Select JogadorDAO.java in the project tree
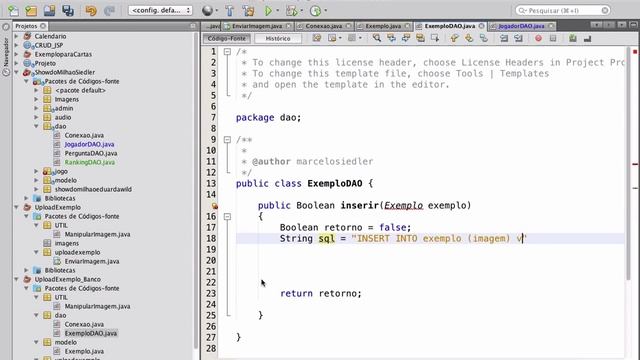This screenshot has height=360, width=640. (89, 144)
